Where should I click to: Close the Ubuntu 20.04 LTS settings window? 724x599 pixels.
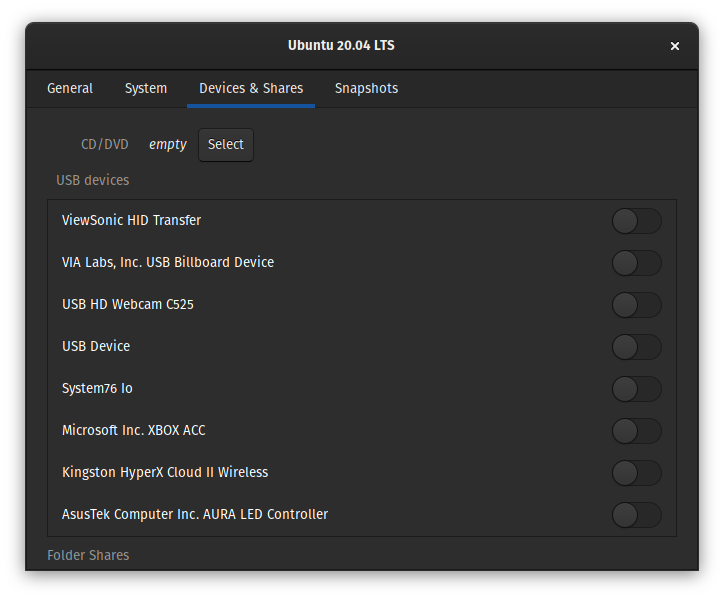pos(675,46)
